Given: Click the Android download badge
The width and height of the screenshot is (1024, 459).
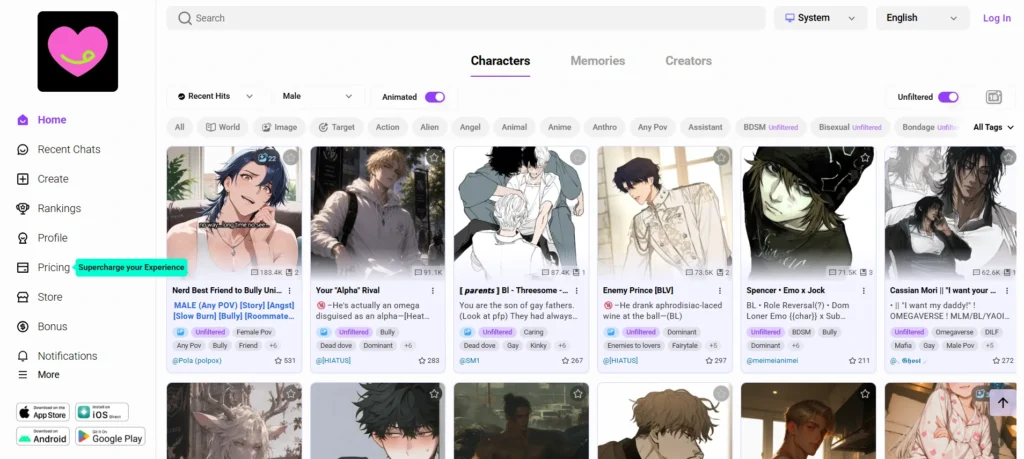Looking at the screenshot, I should tap(42, 436).
